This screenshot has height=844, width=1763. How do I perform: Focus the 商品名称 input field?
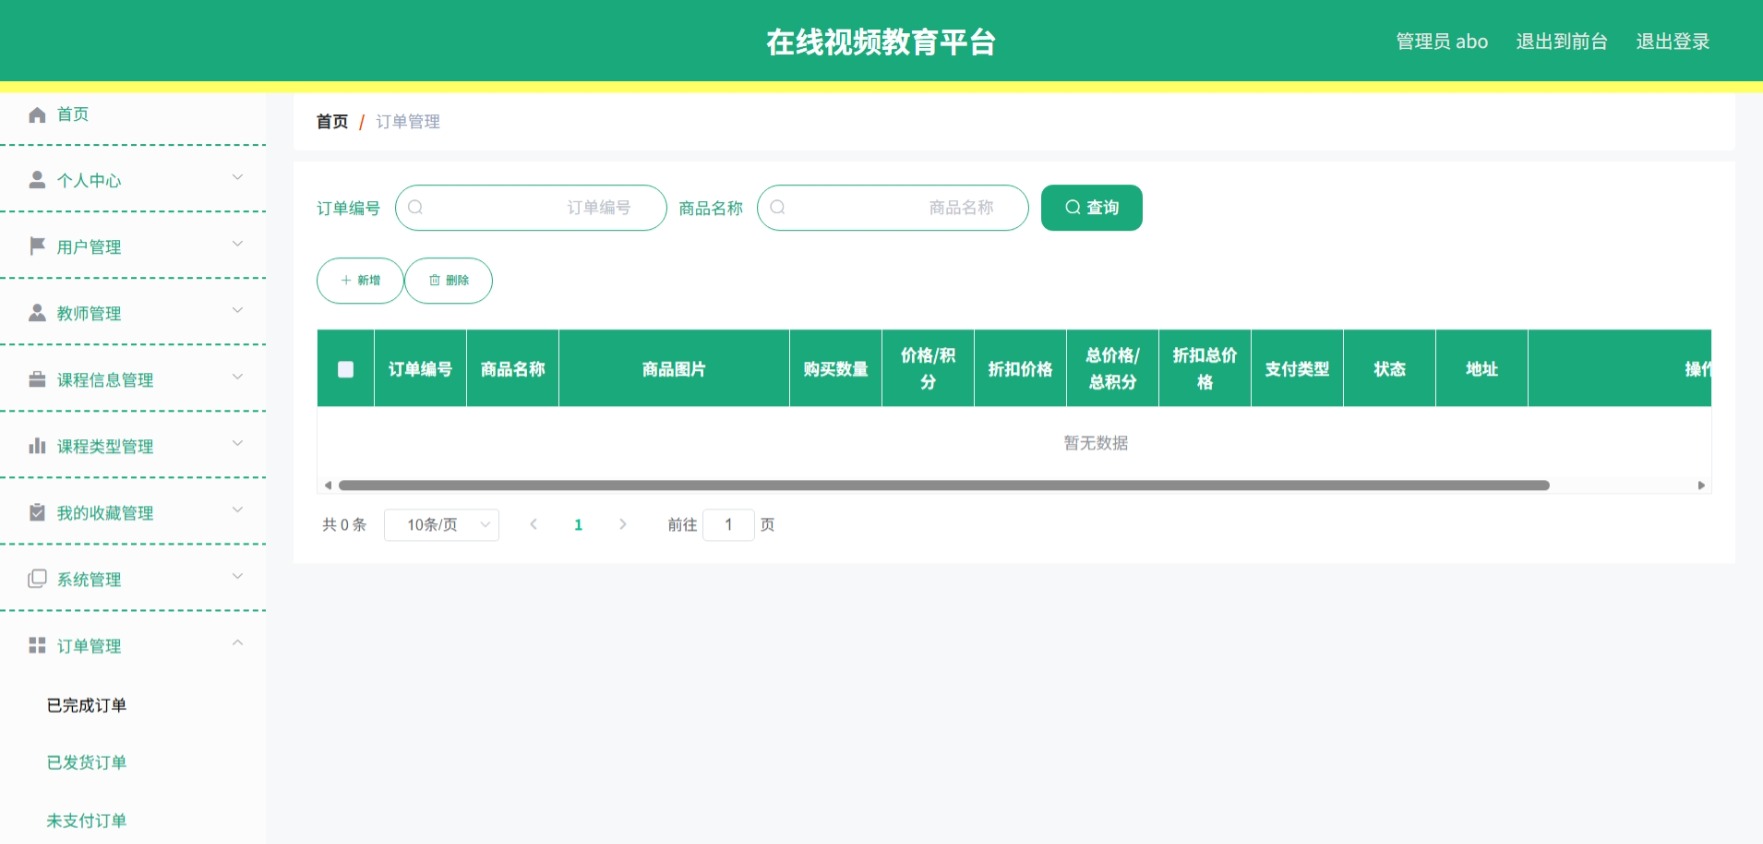tap(893, 208)
